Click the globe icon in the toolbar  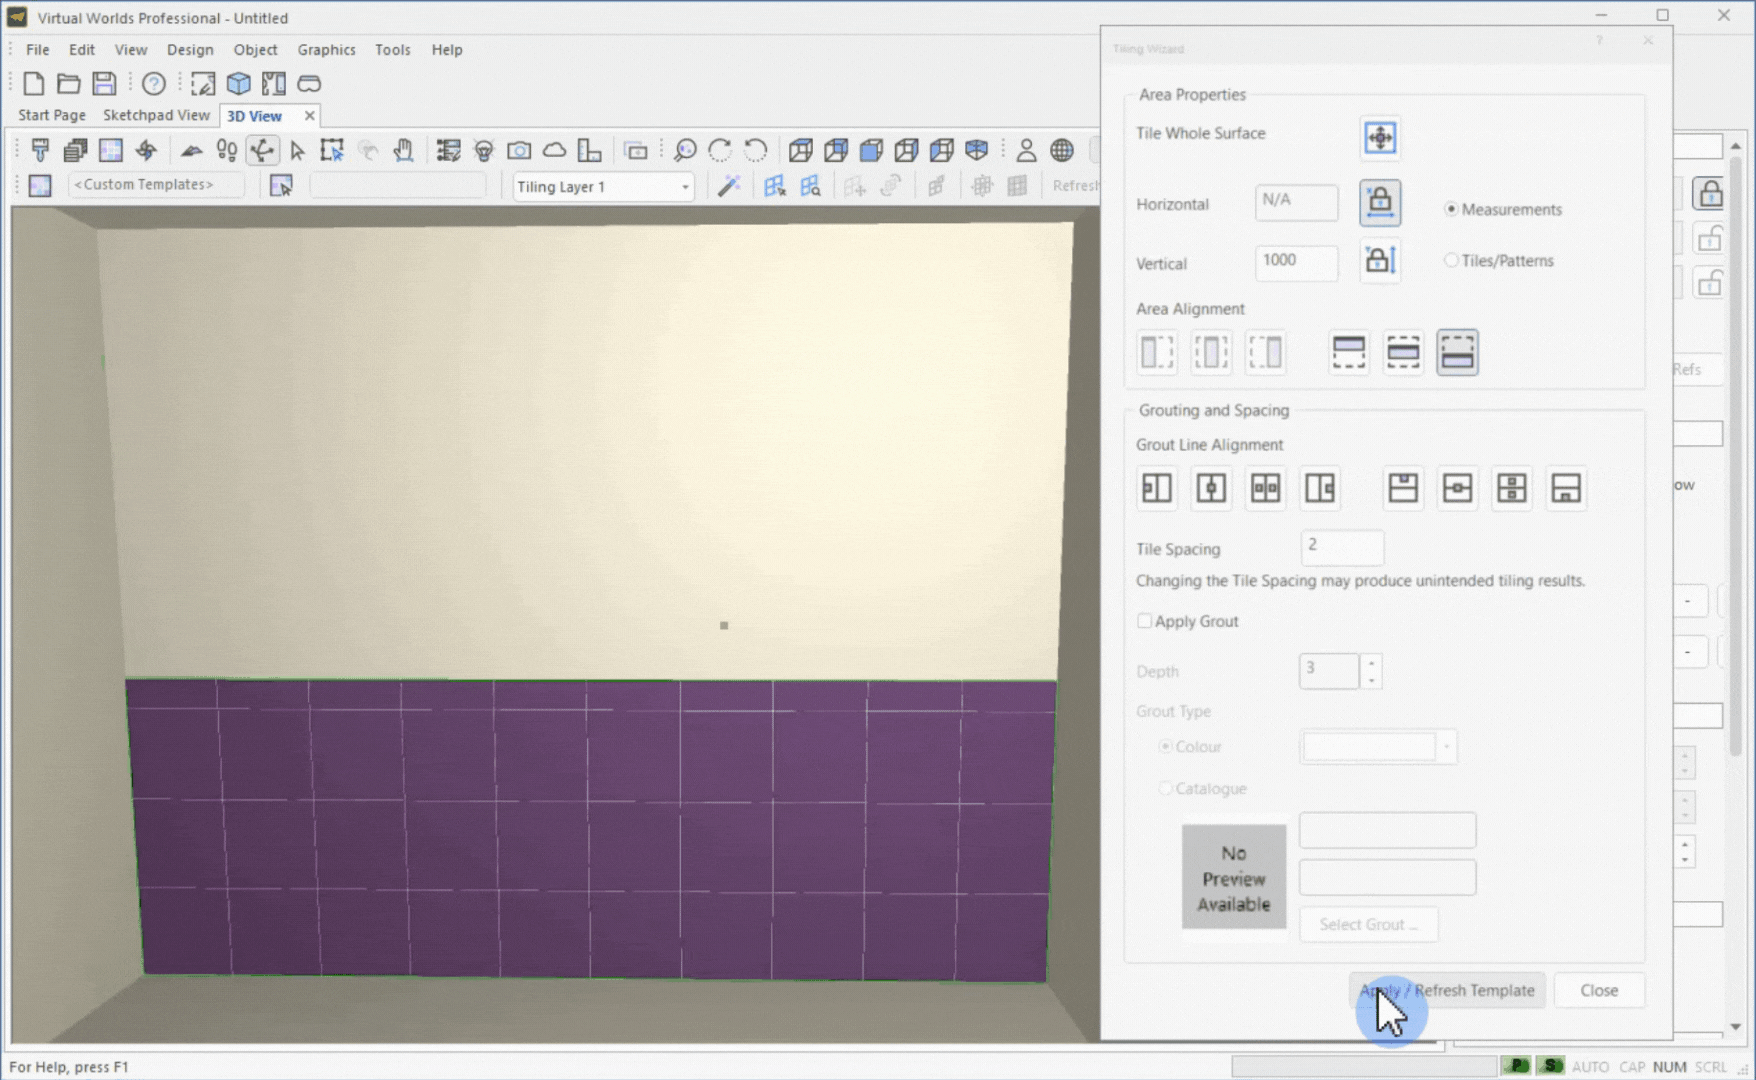pyautogui.click(x=1062, y=150)
